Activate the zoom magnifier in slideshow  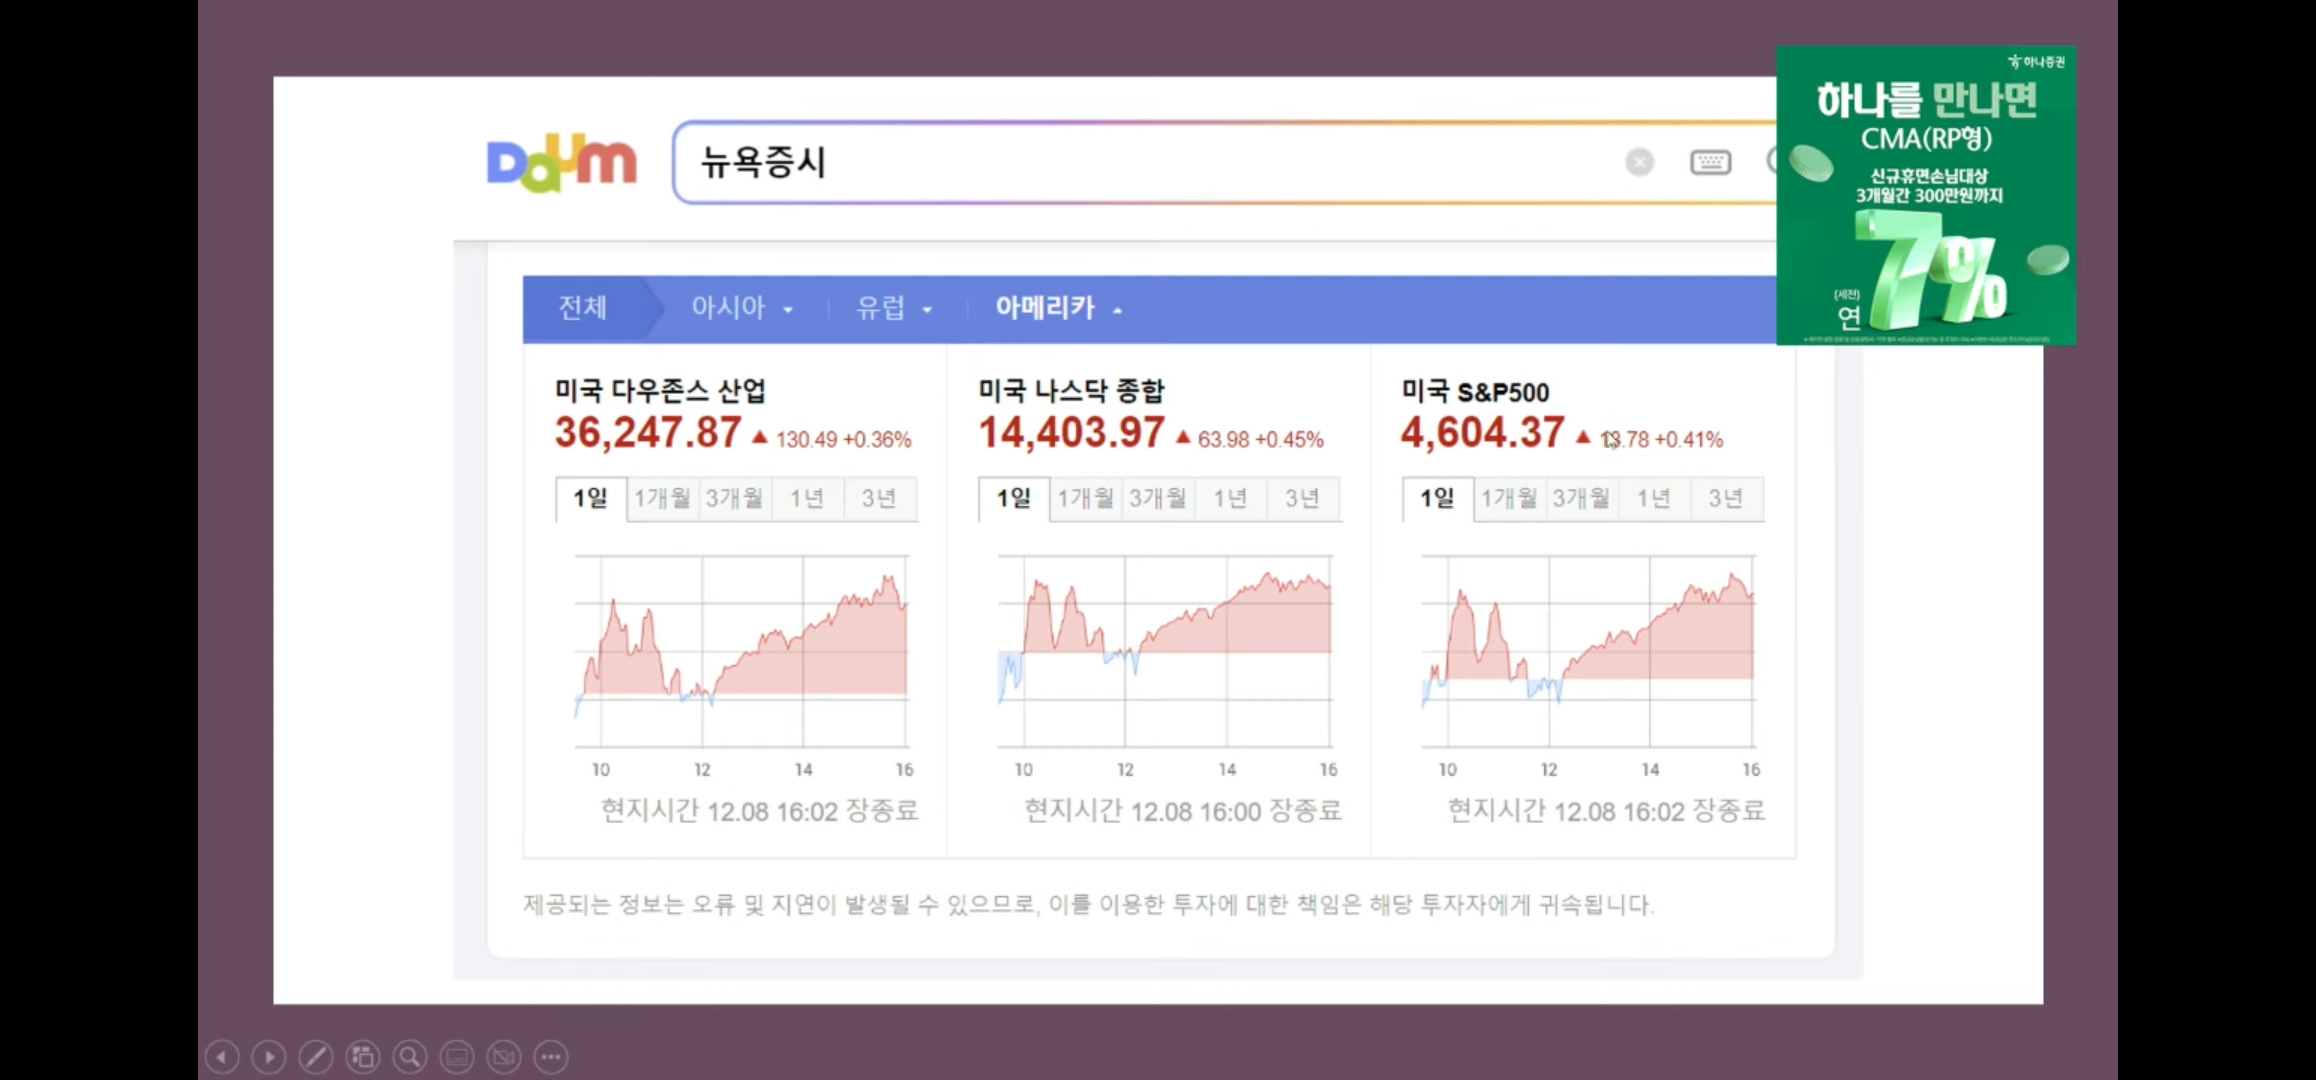pyautogui.click(x=410, y=1057)
